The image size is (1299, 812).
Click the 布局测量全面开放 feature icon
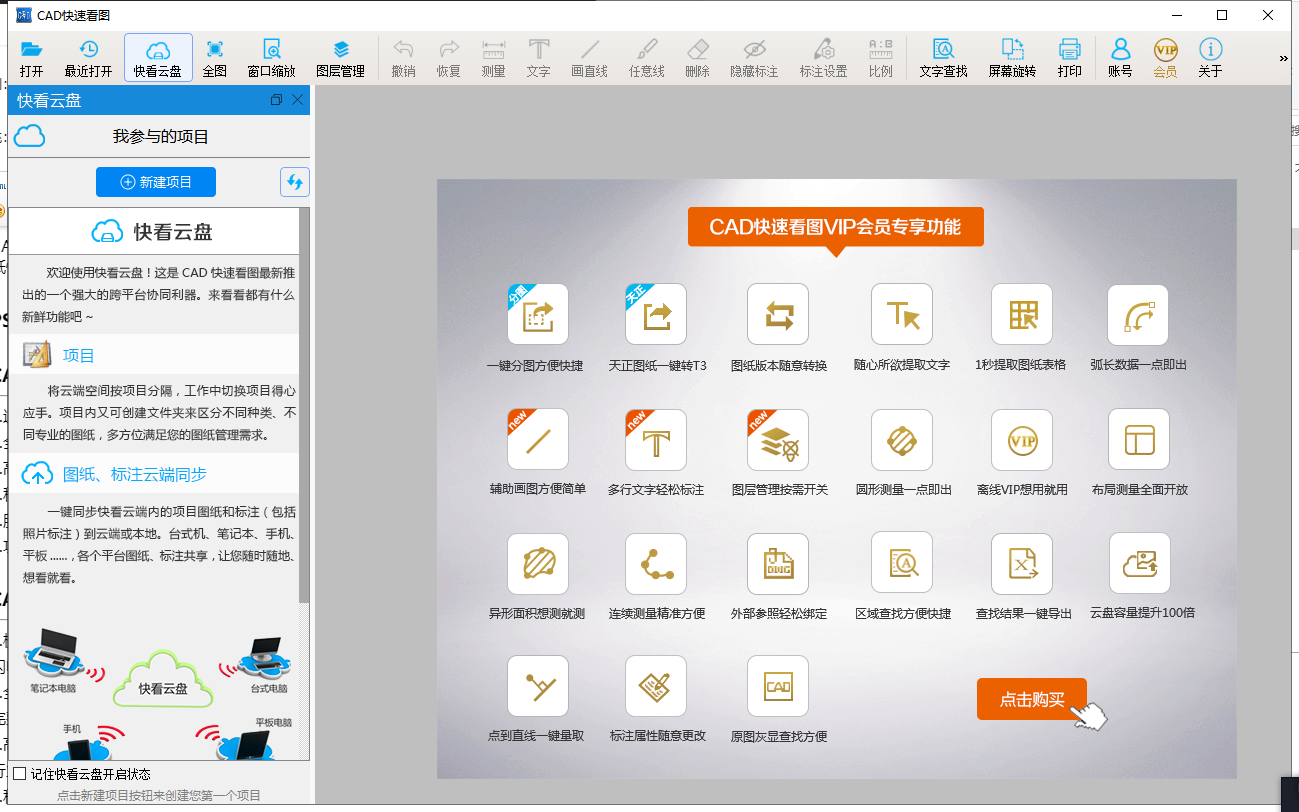pos(1139,439)
